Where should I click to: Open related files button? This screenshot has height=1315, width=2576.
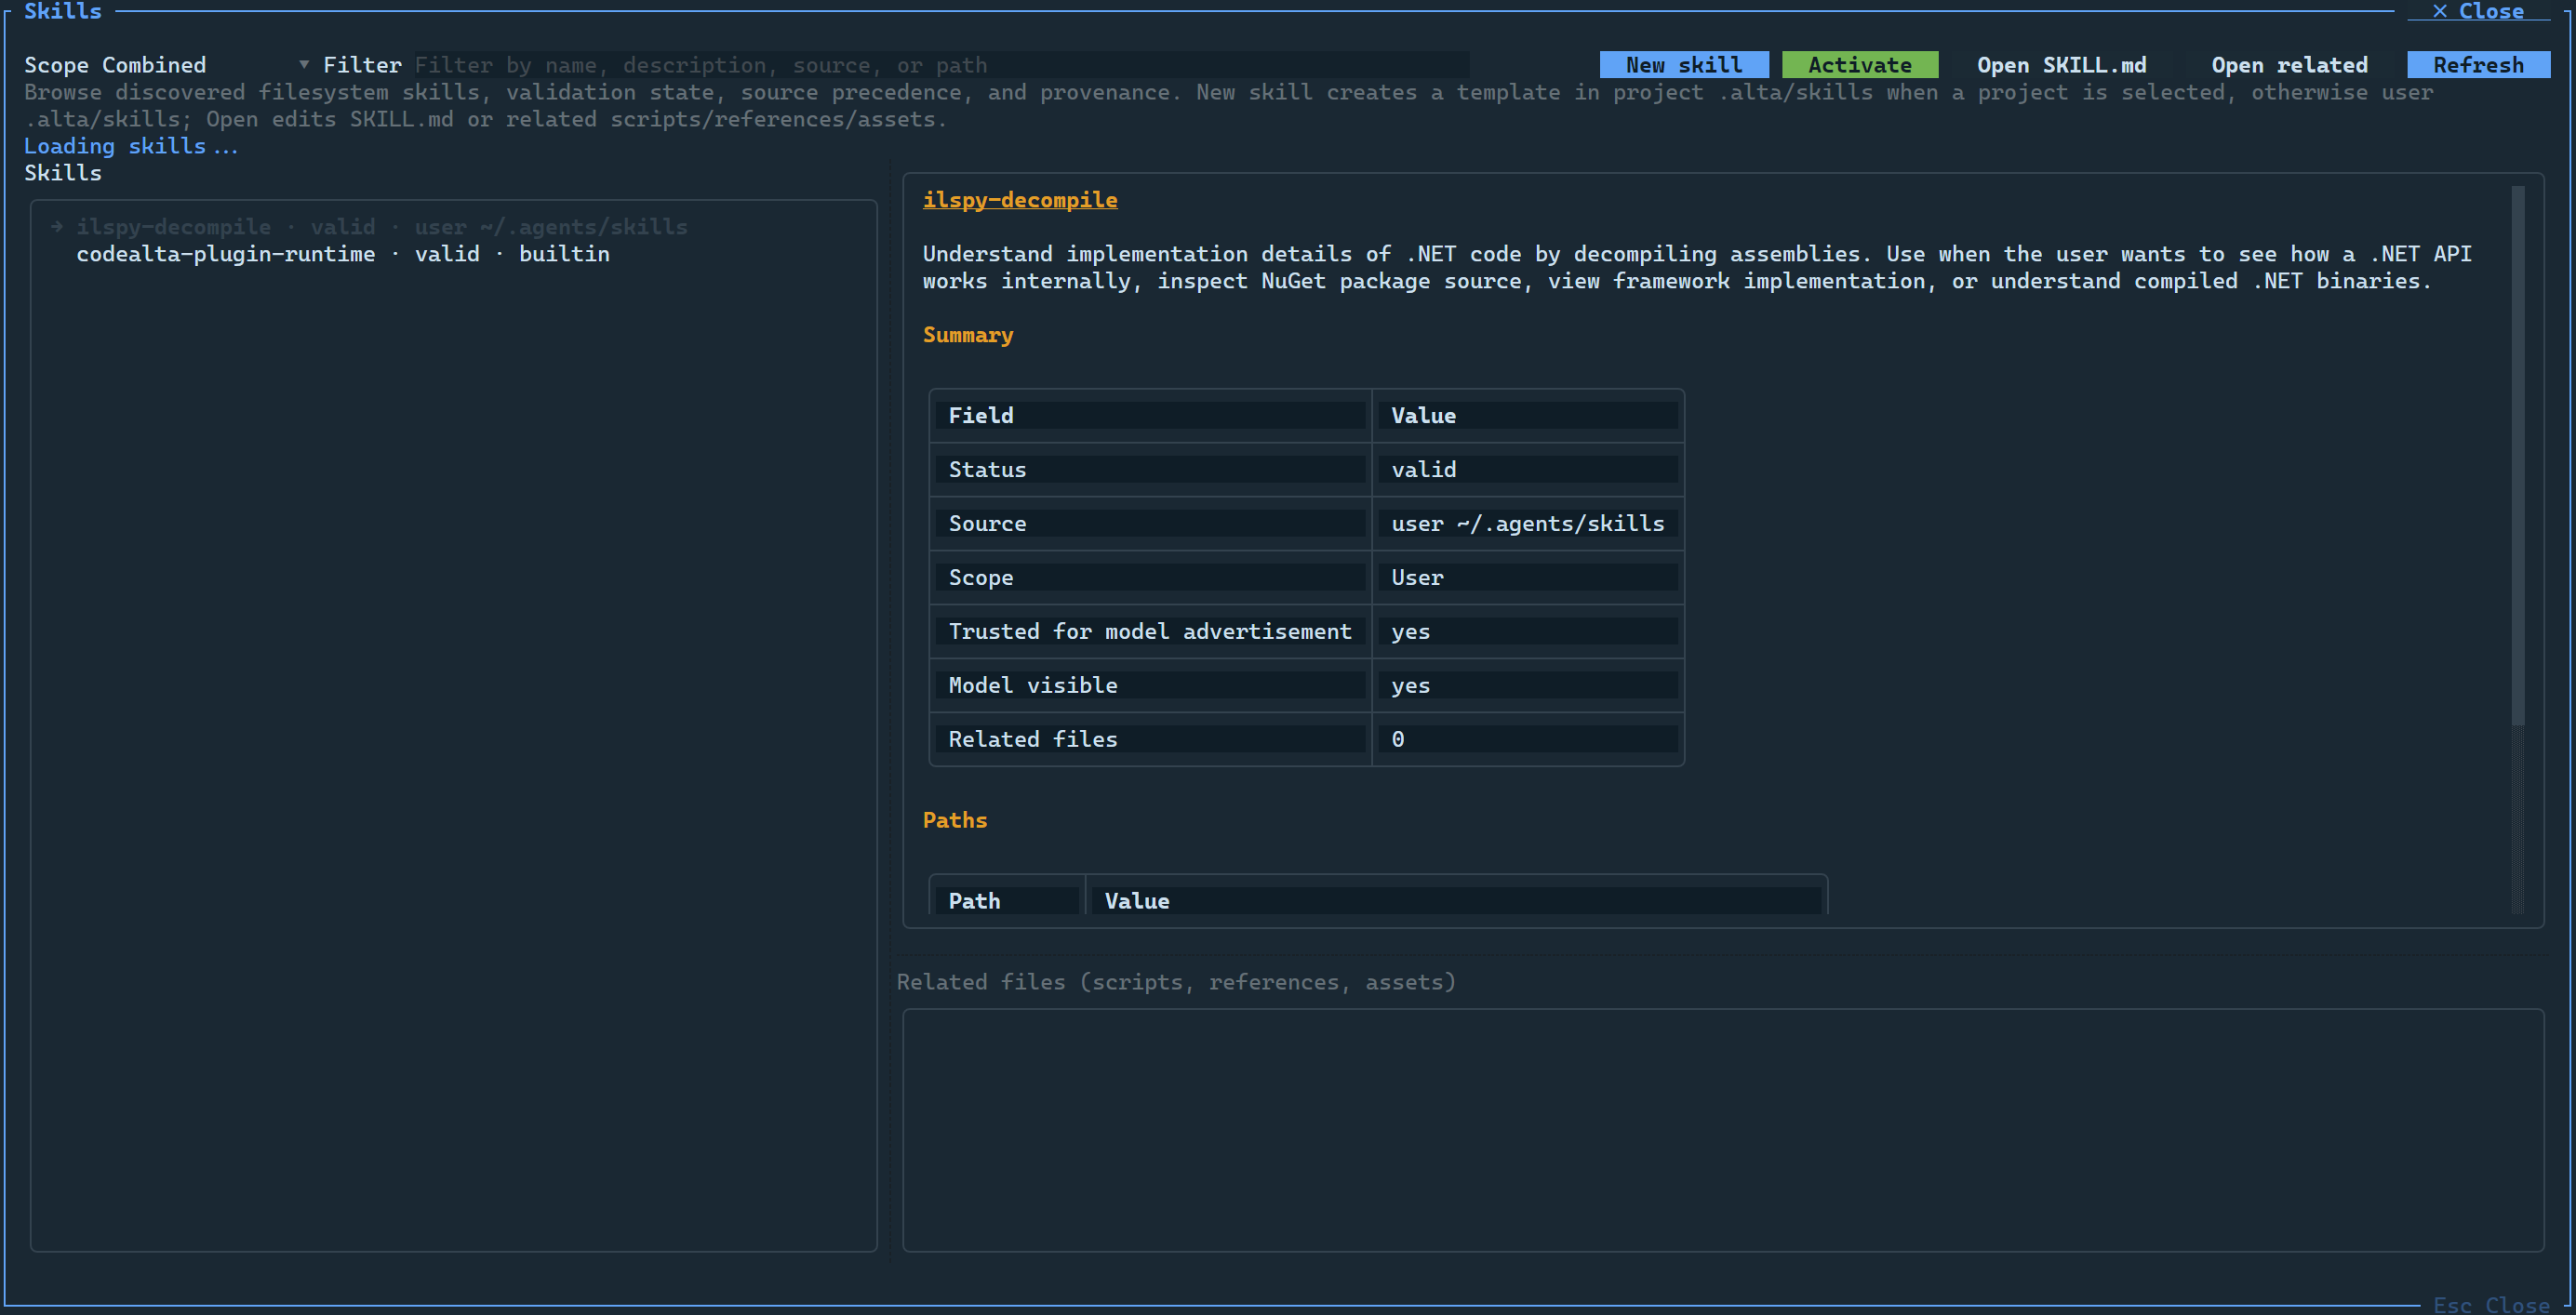[x=2289, y=65]
